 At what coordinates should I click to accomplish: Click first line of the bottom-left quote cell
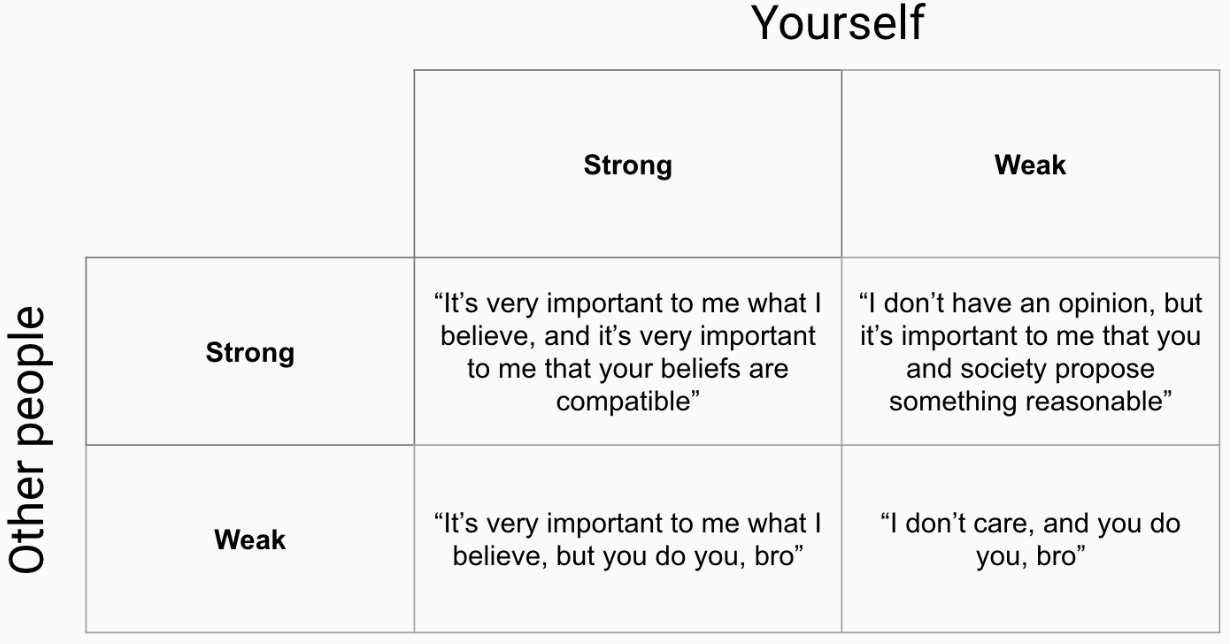(628, 523)
